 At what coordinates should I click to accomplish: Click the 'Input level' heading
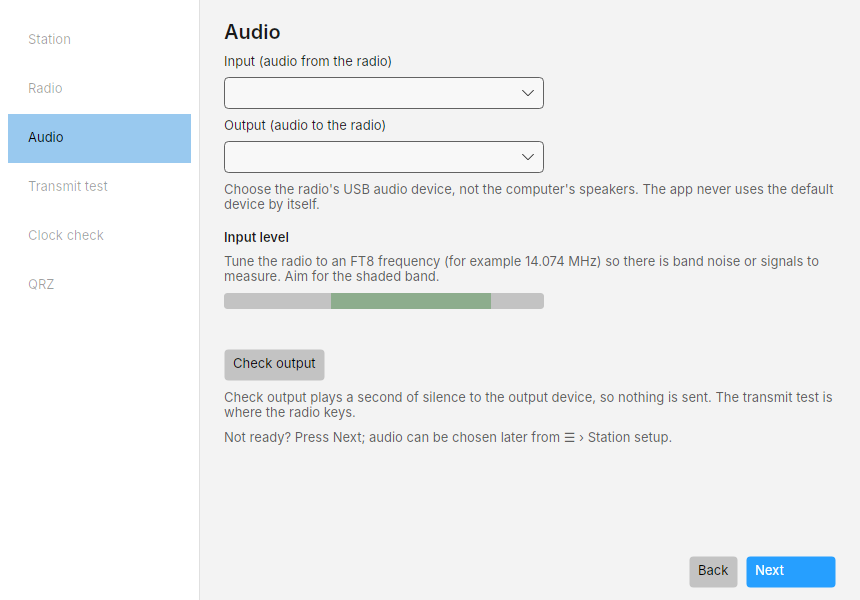point(256,237)
